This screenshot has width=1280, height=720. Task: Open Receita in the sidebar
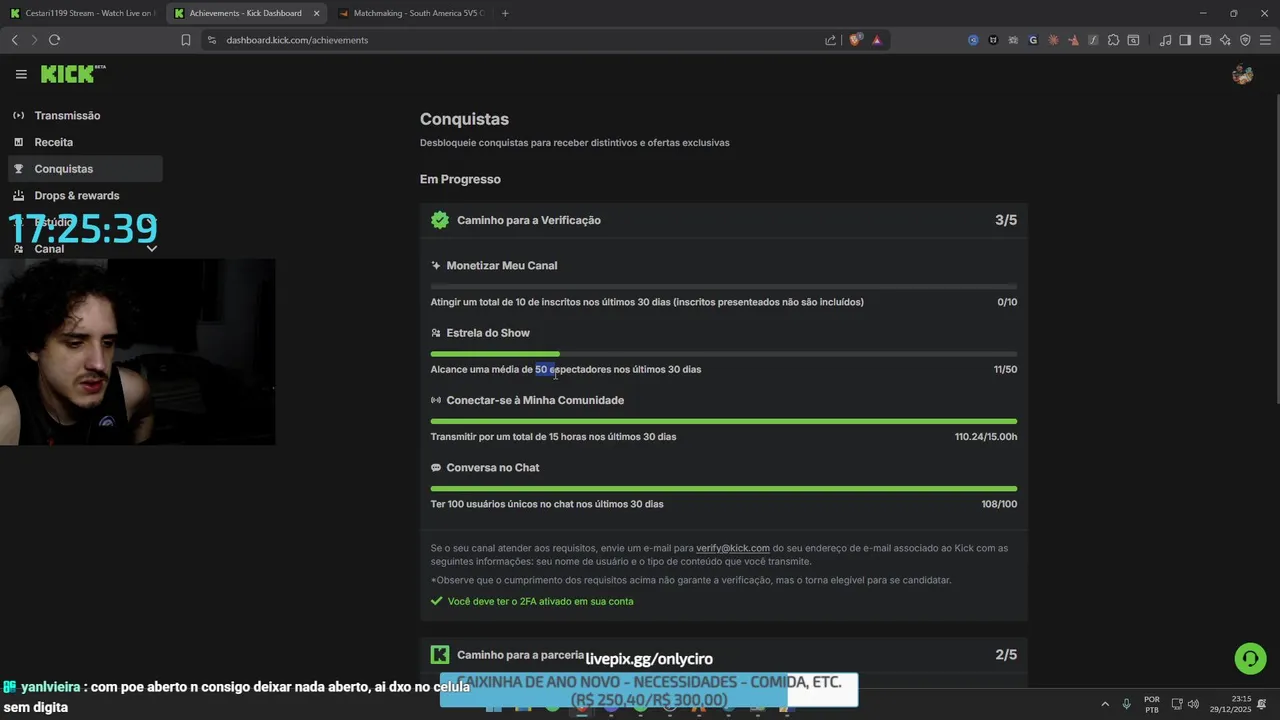[85, 142]
